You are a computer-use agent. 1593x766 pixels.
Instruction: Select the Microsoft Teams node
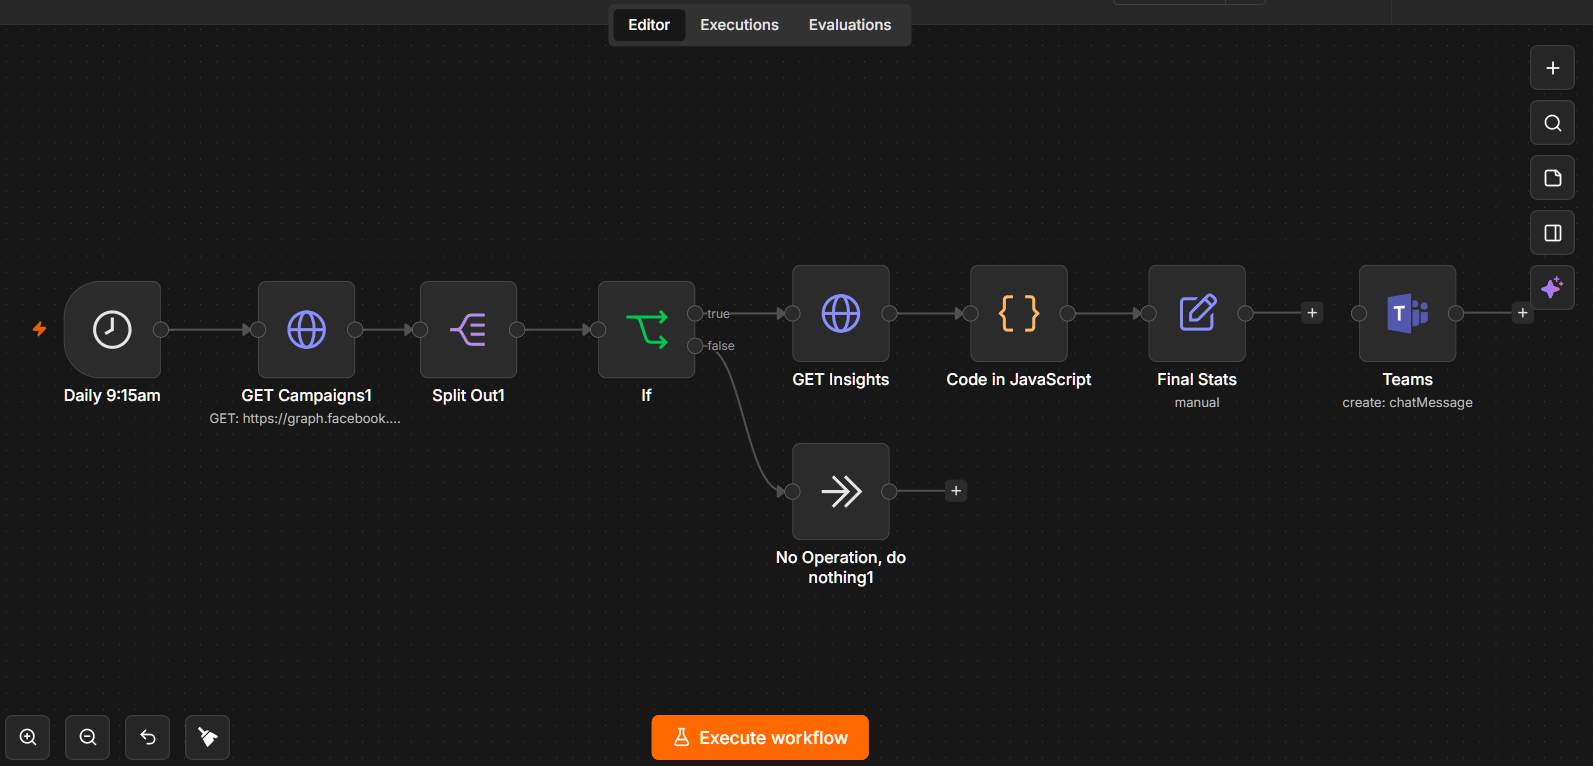1407,313
